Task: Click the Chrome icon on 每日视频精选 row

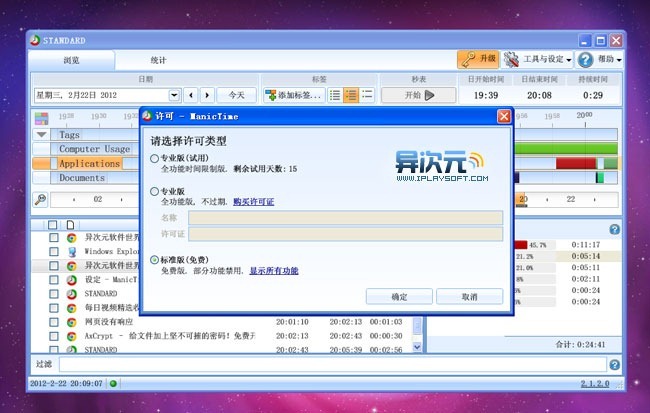Action: (71, 308)
